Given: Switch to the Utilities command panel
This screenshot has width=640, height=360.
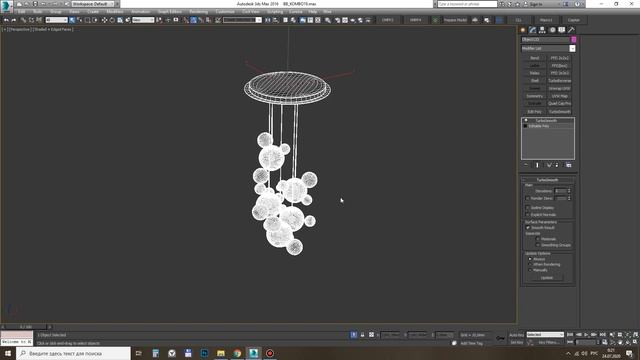Looking at the screenshot, I should 571,30.
